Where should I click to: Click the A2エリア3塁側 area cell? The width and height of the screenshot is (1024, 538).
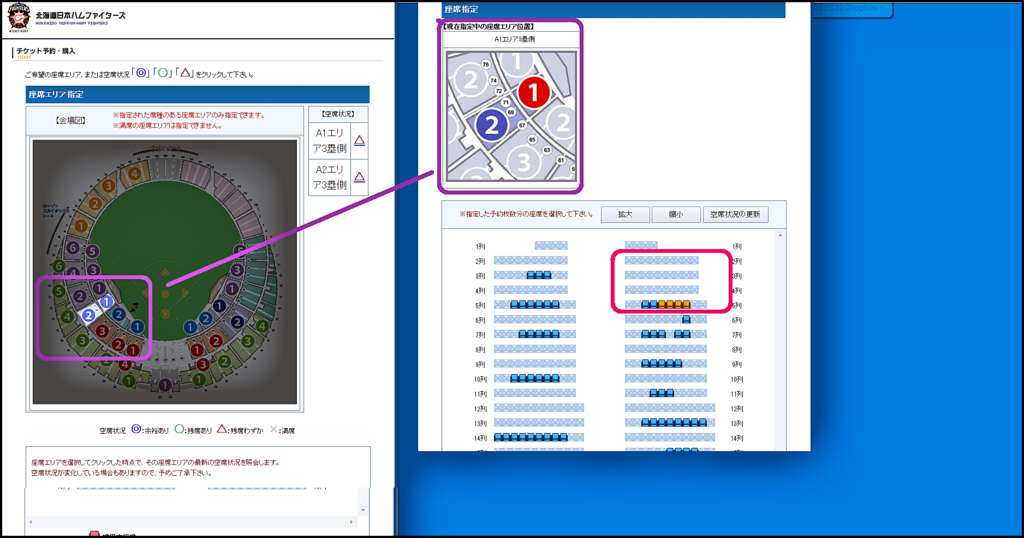coord(330,177)
